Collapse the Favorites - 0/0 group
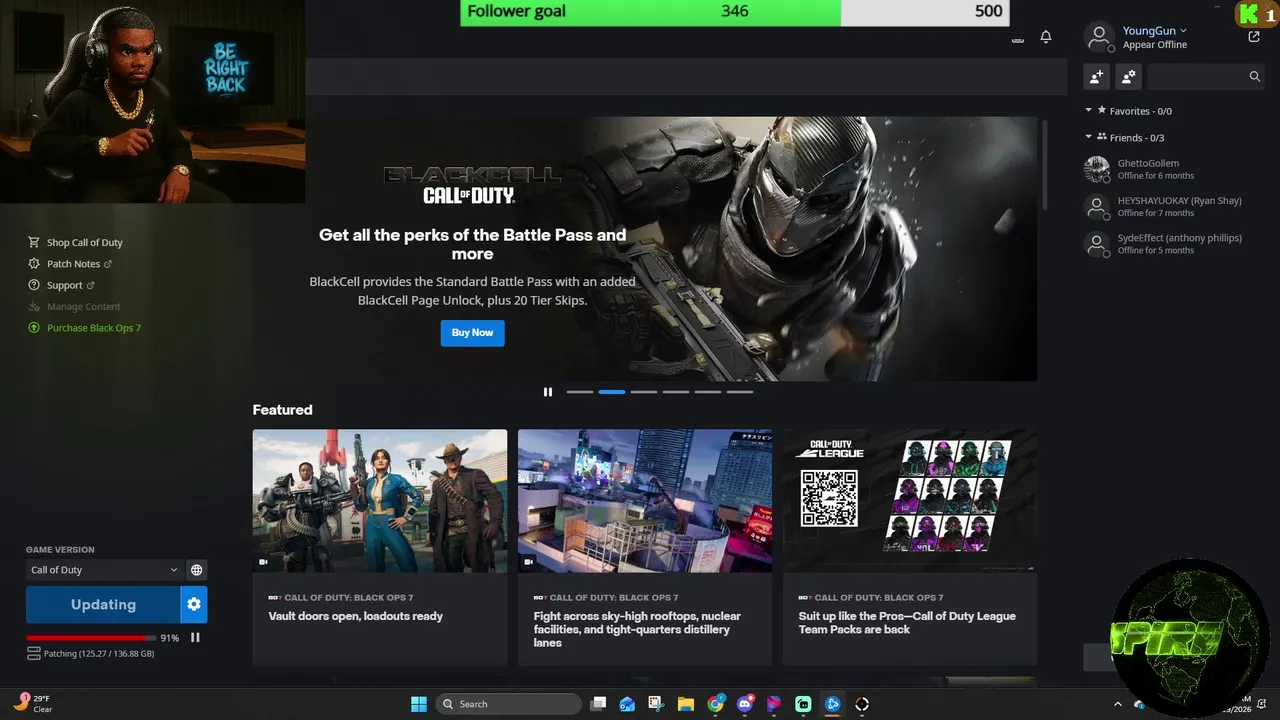 [x=1089, y=111]
